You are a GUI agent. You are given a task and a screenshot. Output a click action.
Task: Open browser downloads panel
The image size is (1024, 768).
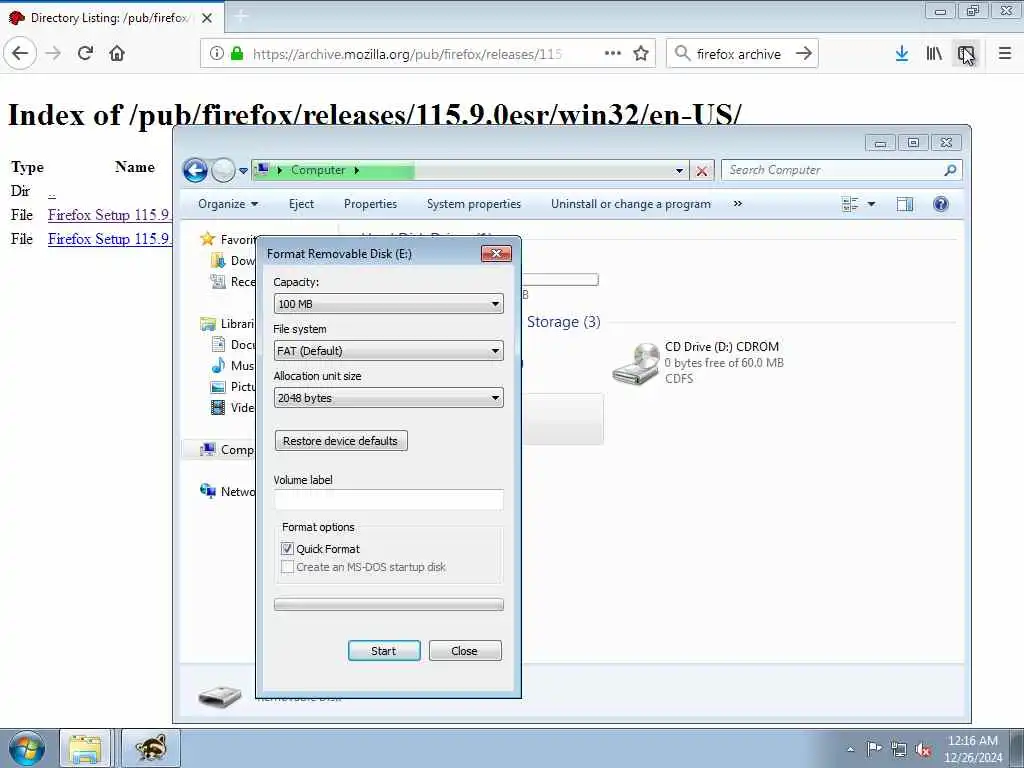pos(902,54)
